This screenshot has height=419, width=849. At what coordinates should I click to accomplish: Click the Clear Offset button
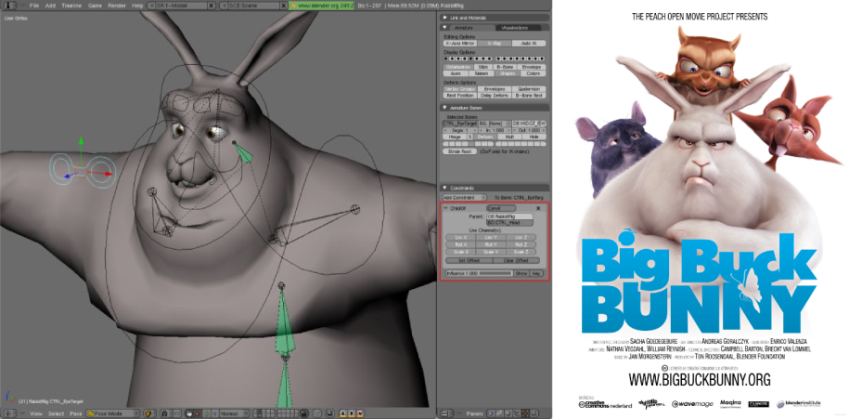coord(517,260)
